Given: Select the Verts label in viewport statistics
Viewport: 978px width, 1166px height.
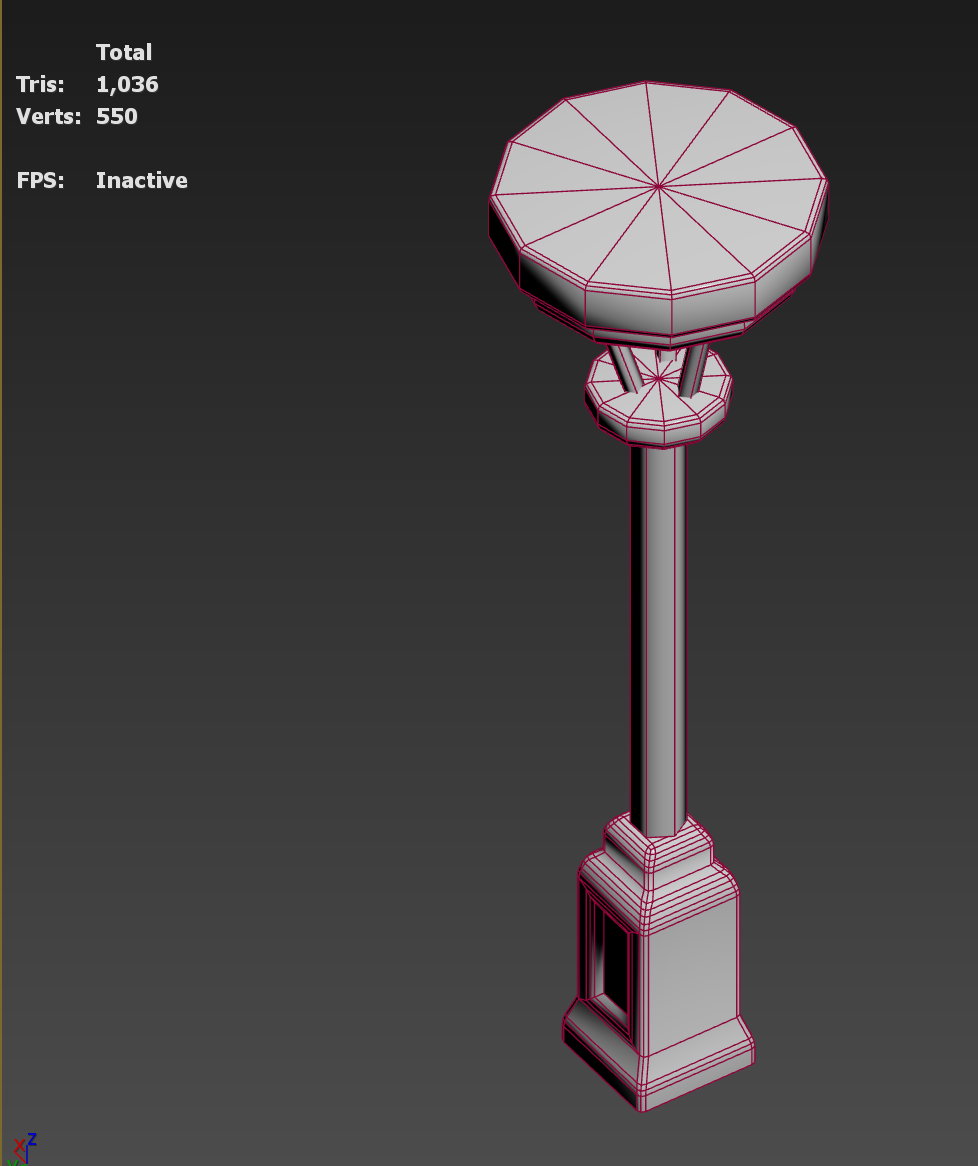Looking at the screenshot, I should click(x=48, y=116).
